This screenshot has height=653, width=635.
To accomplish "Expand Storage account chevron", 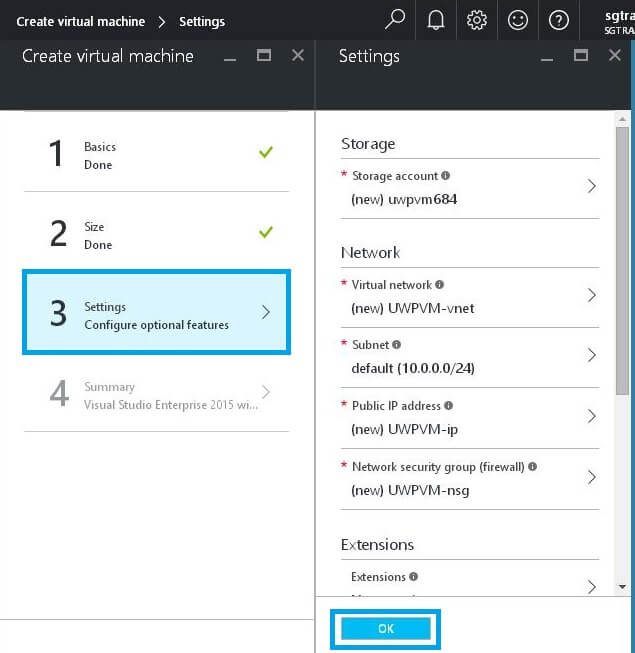I will [x=591, y=186].
